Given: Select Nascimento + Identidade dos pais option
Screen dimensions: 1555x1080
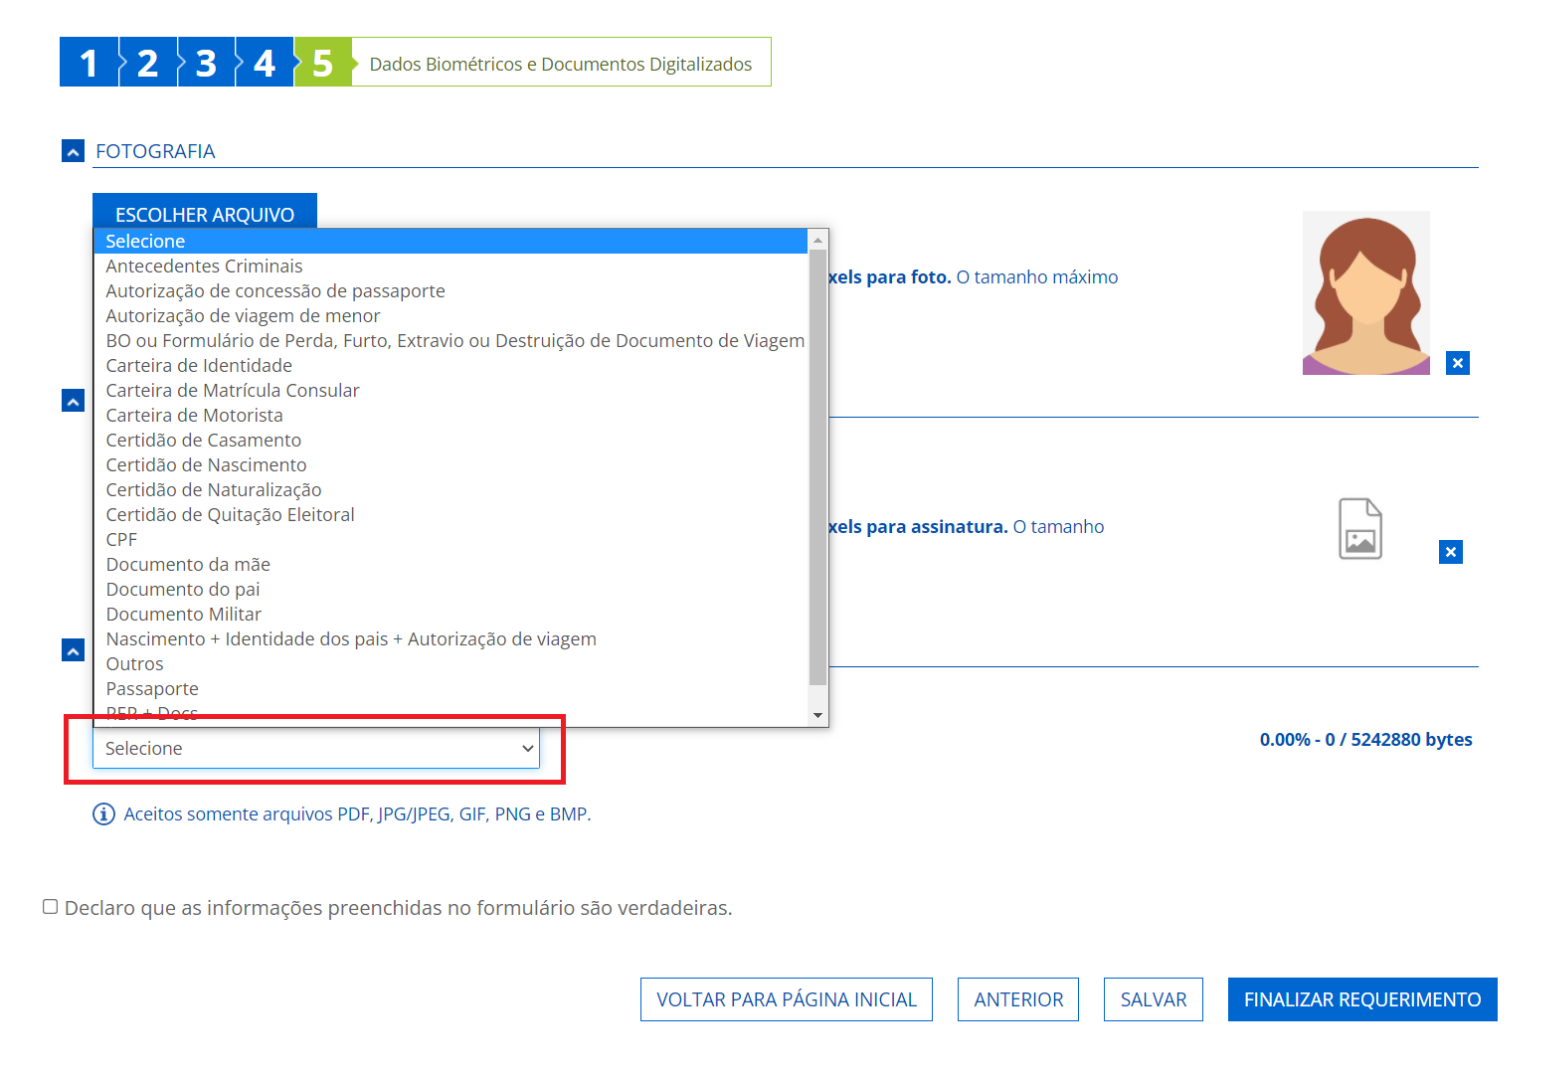Looking at the screenshot, I should click(x=451, y=639).
